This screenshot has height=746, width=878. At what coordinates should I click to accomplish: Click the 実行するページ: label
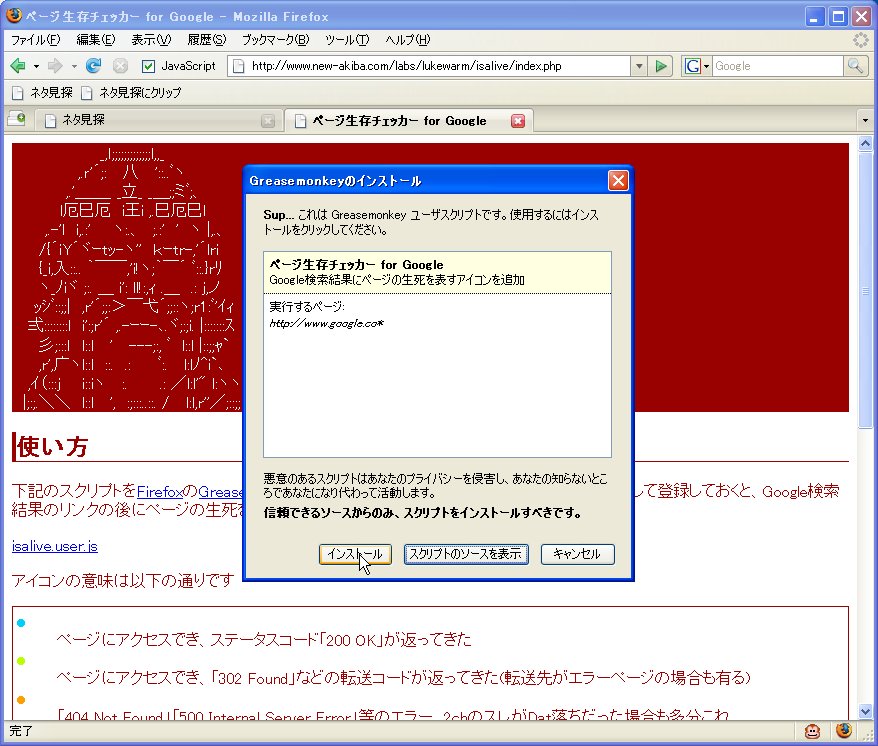[307, 306]
